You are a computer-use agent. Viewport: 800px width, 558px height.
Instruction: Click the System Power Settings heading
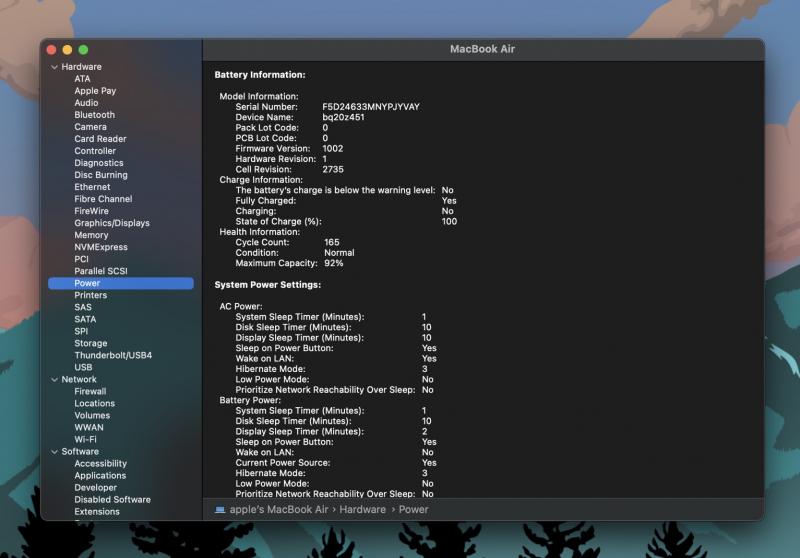267,285
